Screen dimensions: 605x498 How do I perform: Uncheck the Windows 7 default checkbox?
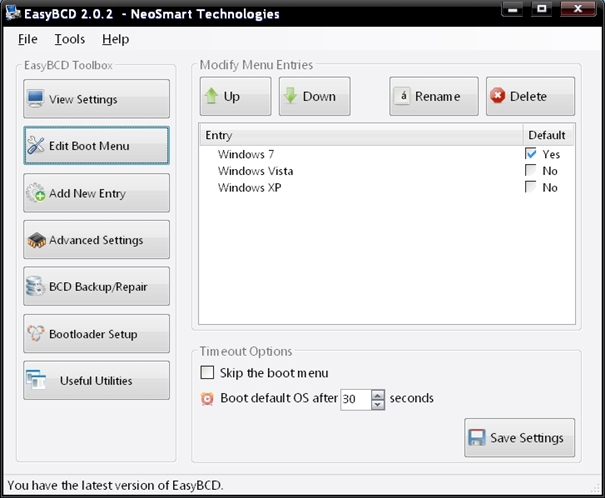(x=531, y=154)
